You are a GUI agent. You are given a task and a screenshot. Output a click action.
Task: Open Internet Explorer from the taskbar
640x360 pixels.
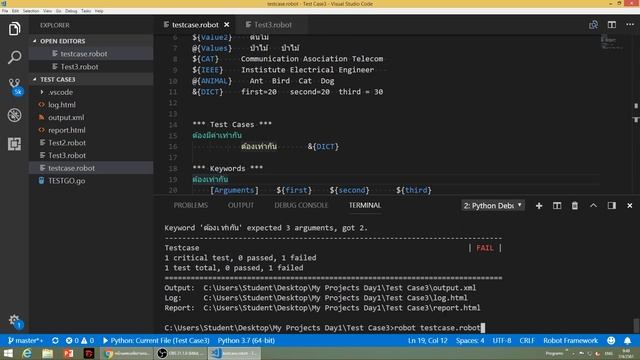[x=27, y=353]
